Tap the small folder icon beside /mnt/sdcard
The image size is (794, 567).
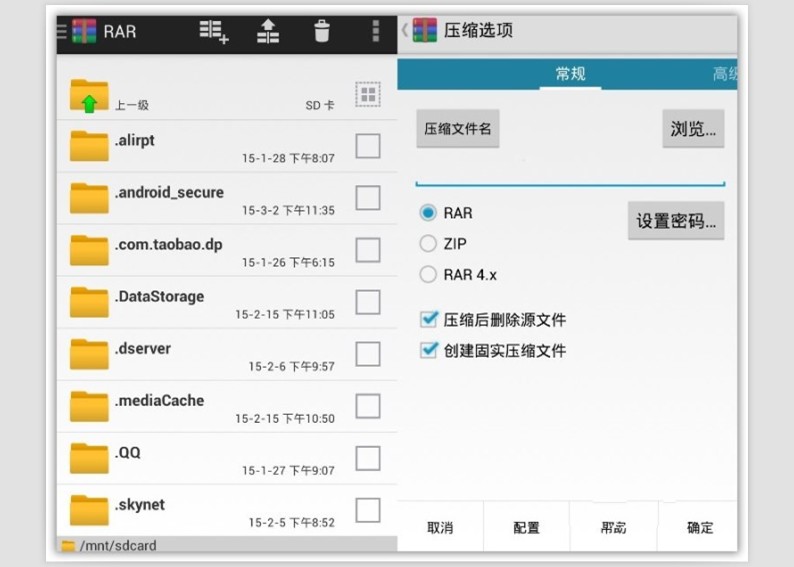pyautogui.click(x=68, y=546)
